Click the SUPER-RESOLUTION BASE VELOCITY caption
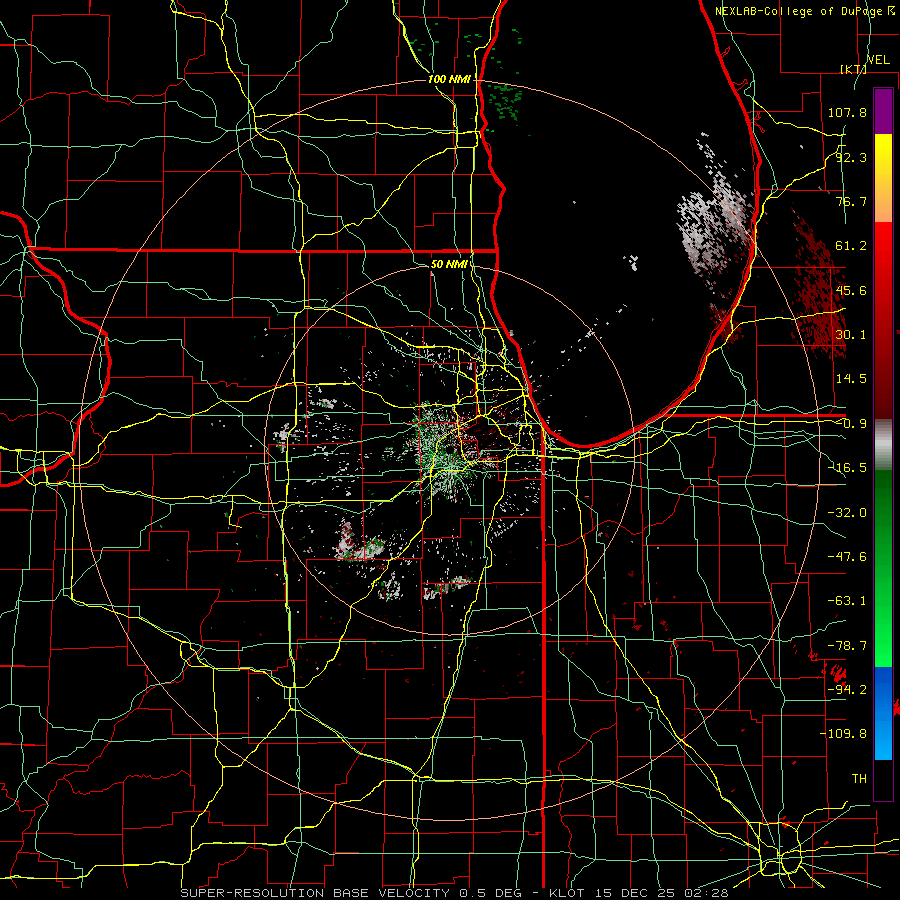 coord(315,893)
